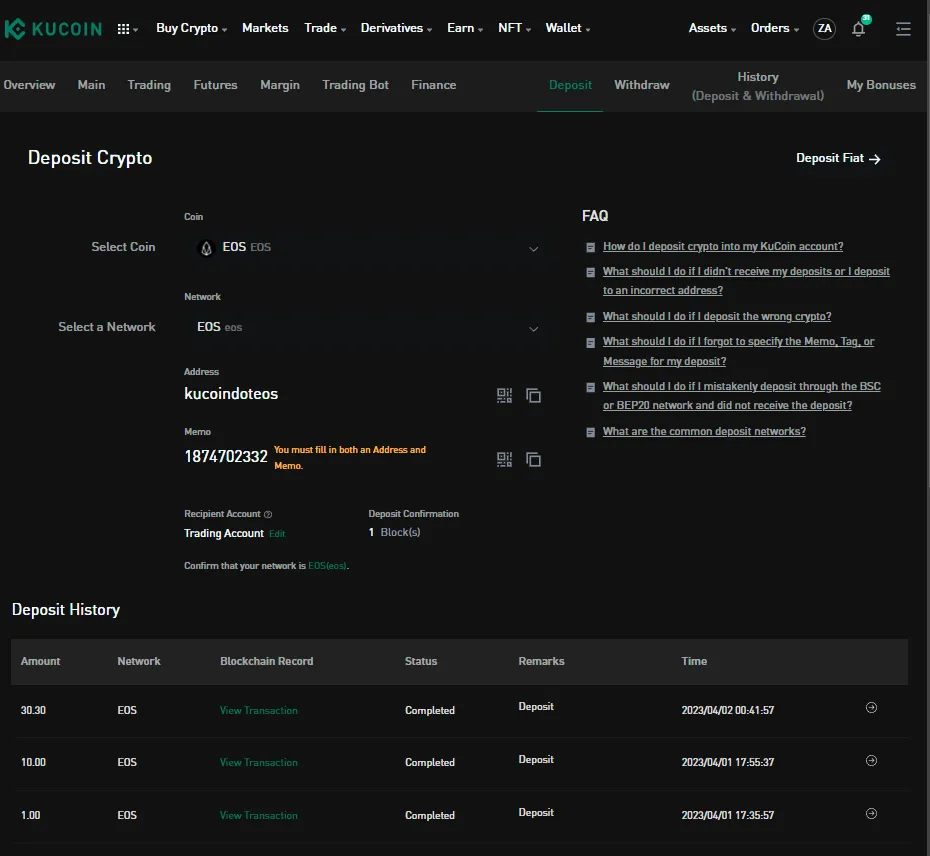Edit the Trading Account recipient

coord(277,534)
